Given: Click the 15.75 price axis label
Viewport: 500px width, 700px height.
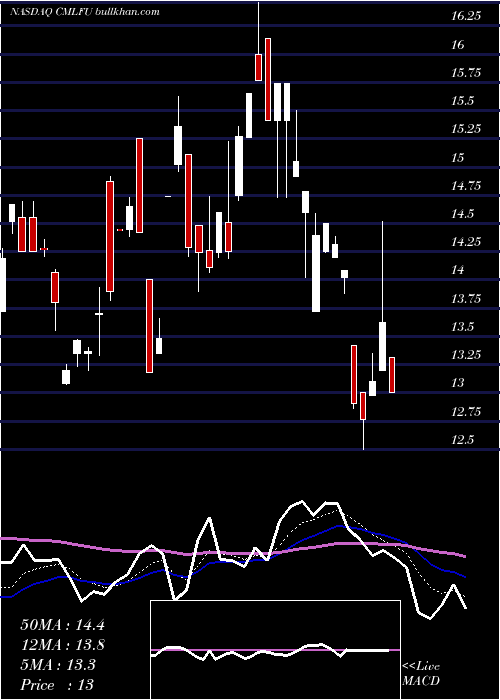Looking at the screenshot, I should [467, 73].
